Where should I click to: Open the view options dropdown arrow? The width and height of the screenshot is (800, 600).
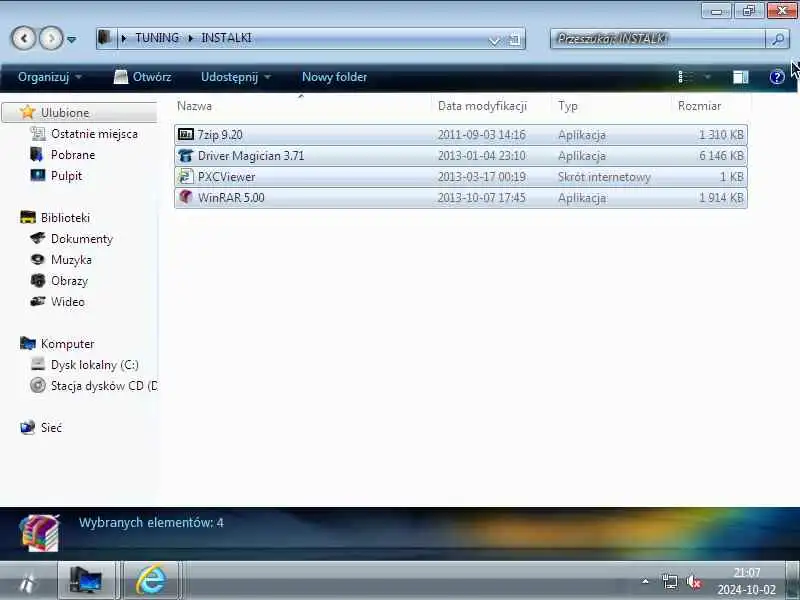[x=707, y=77]
